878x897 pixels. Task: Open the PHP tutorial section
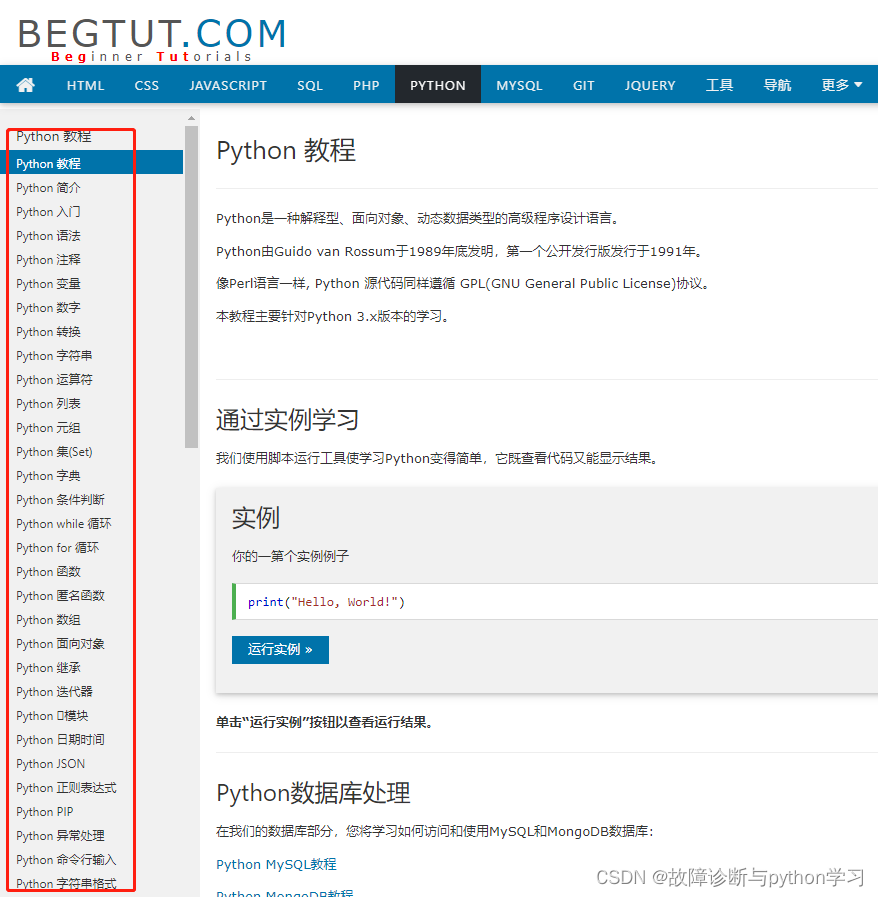[x=366, y=85]
